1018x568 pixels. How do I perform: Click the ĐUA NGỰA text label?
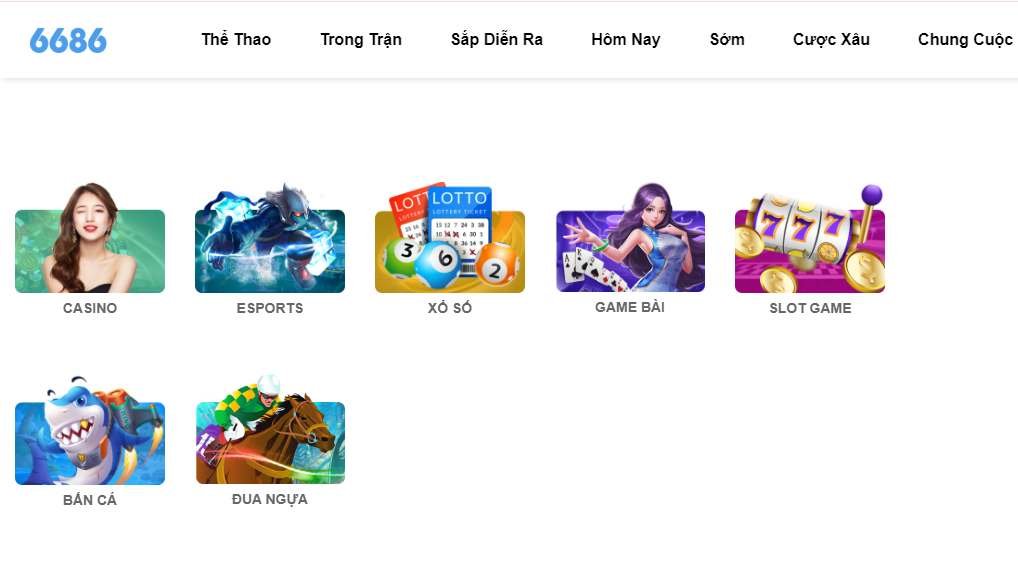(269, 499)
